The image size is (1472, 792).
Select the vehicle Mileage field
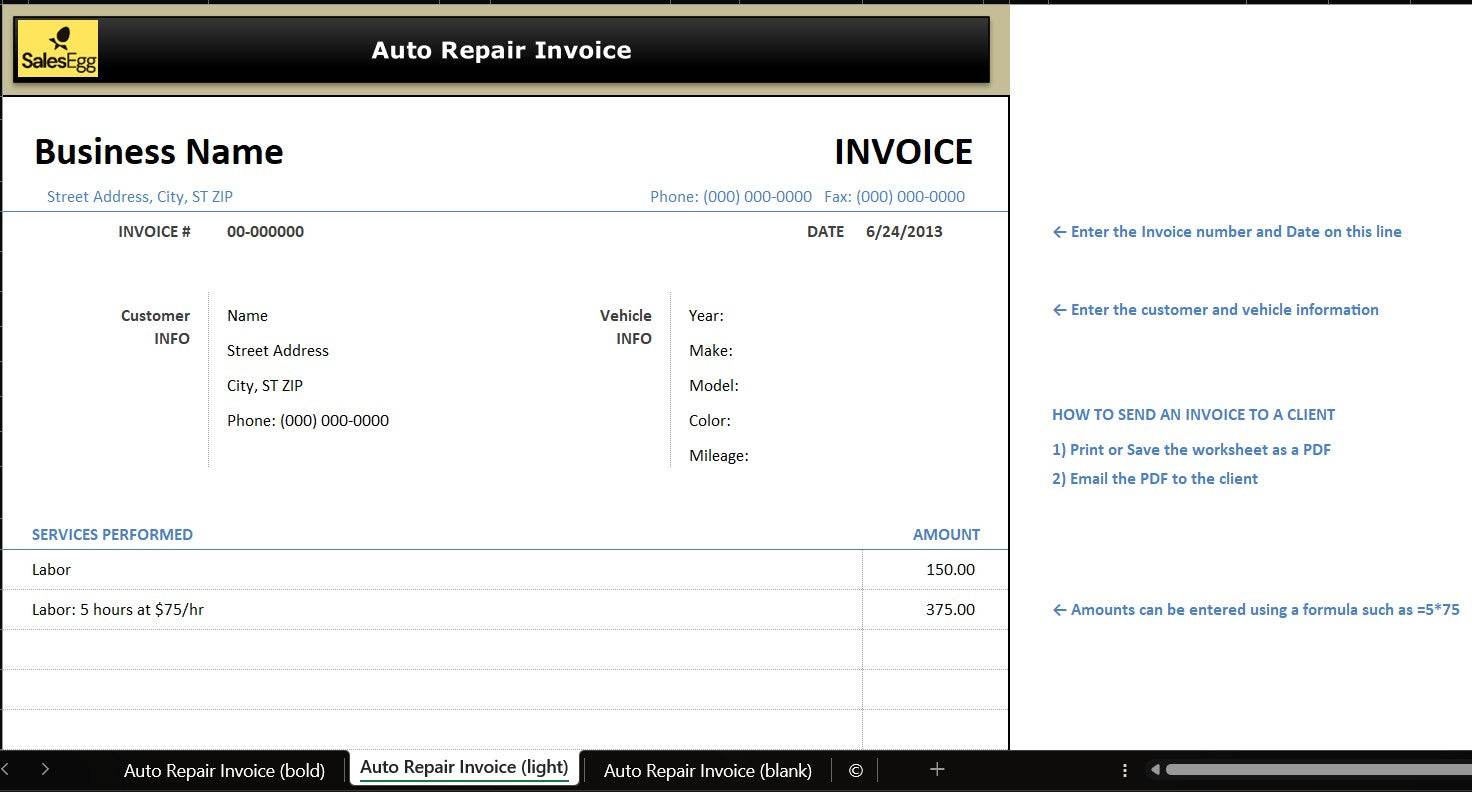coord(718,456)
